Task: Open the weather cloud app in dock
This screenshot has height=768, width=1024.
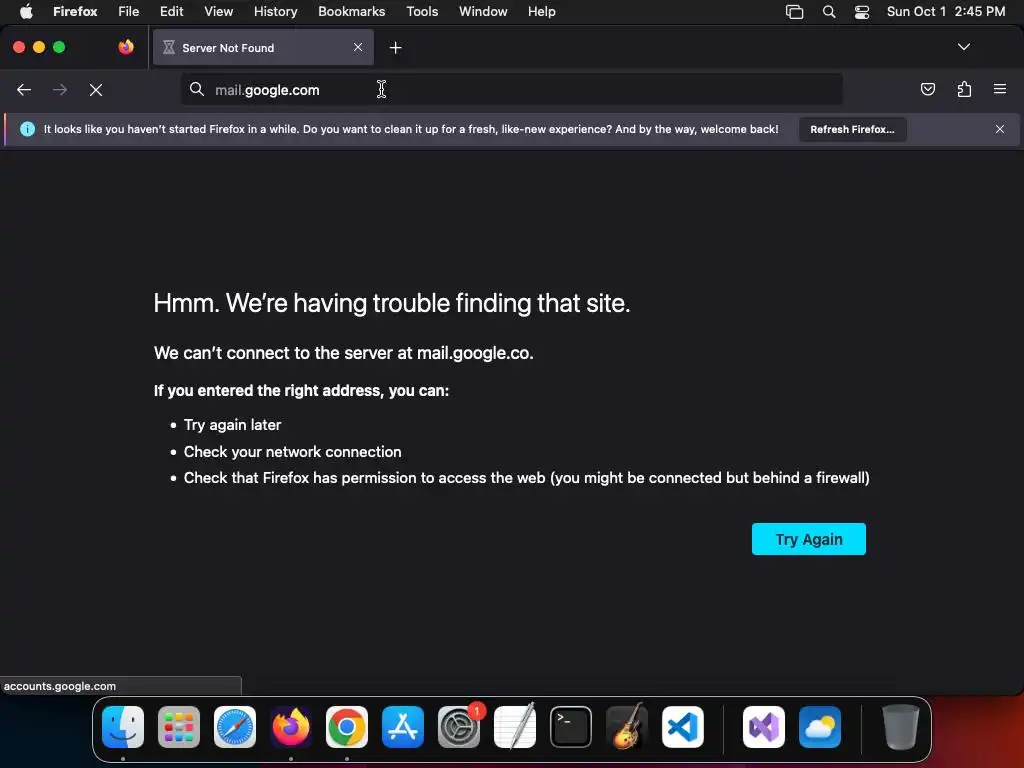Action: (x=820, y=727)
